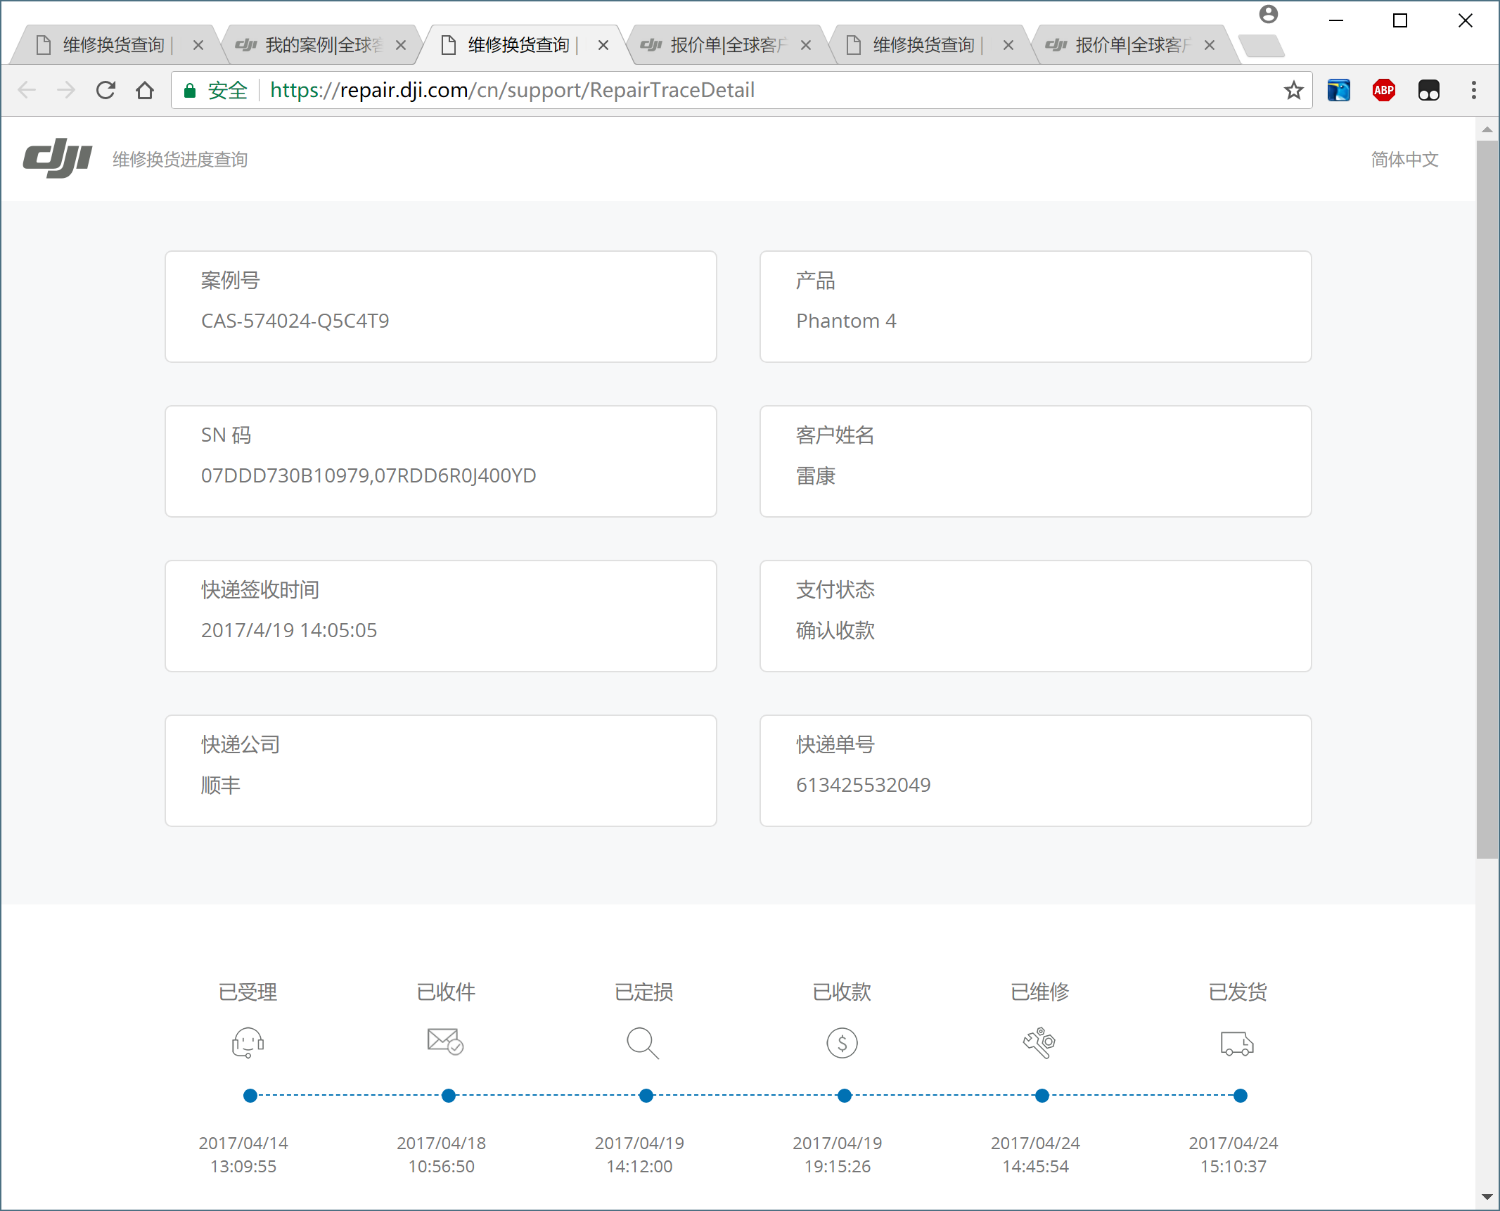Click case number CAS-574024-Q5C4T9
1500x1211 pixels.
pyautogui.click(x=295, y=321)
